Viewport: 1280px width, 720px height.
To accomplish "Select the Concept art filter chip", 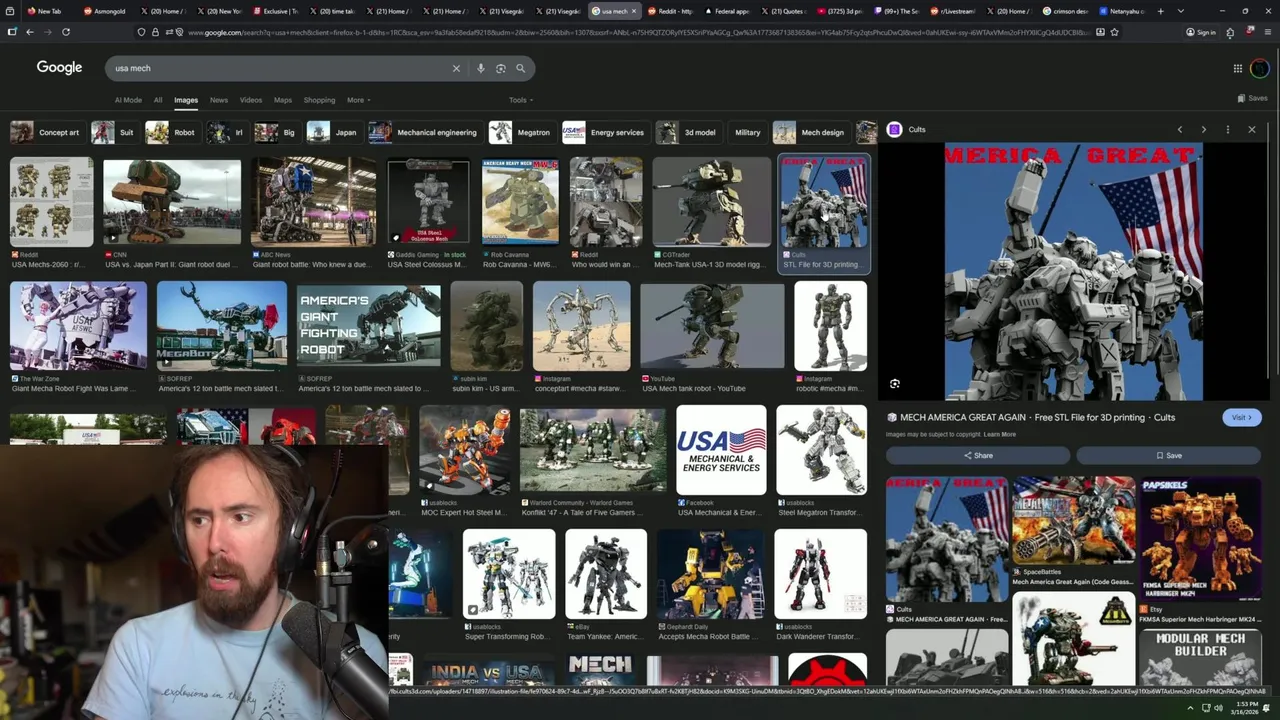I will pos(46,132).
